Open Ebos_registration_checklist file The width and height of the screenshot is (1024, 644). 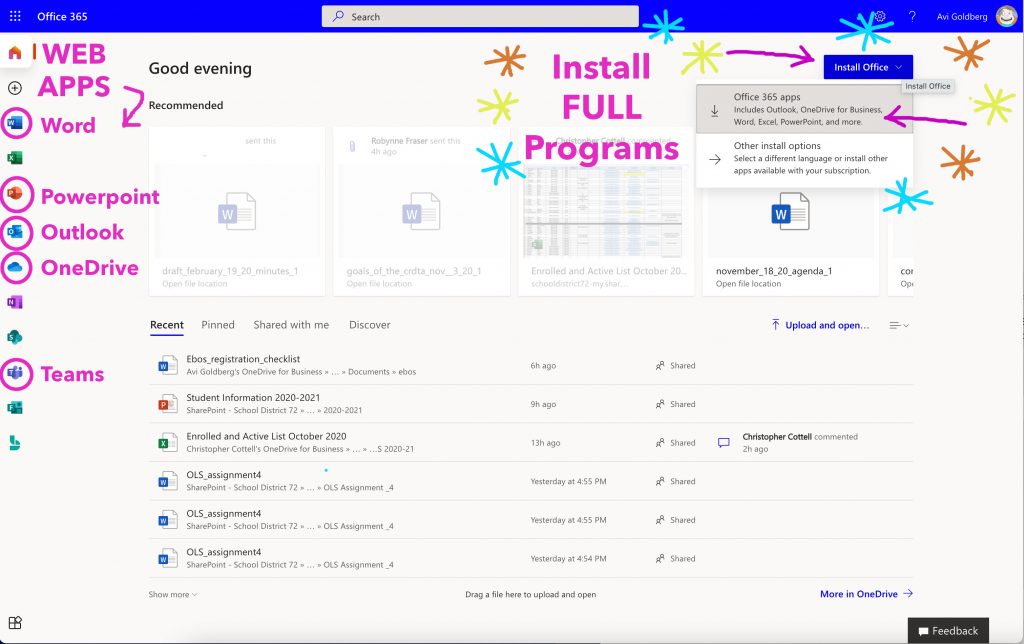243,359
